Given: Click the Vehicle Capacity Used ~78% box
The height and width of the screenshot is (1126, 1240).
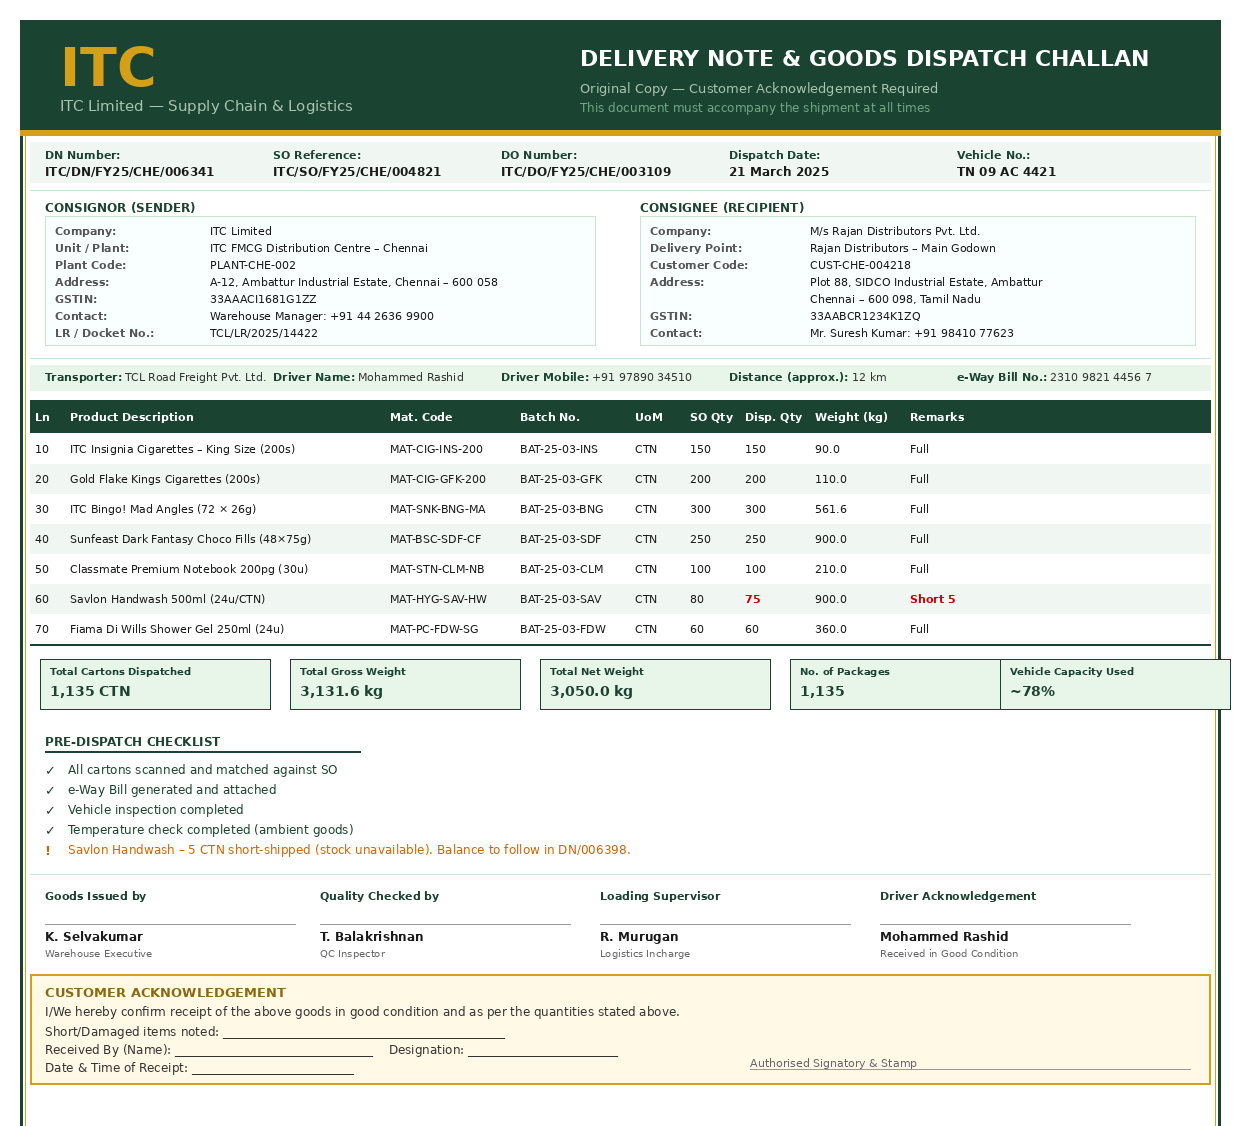Looking at the screenshot, I should [1115, 684].
